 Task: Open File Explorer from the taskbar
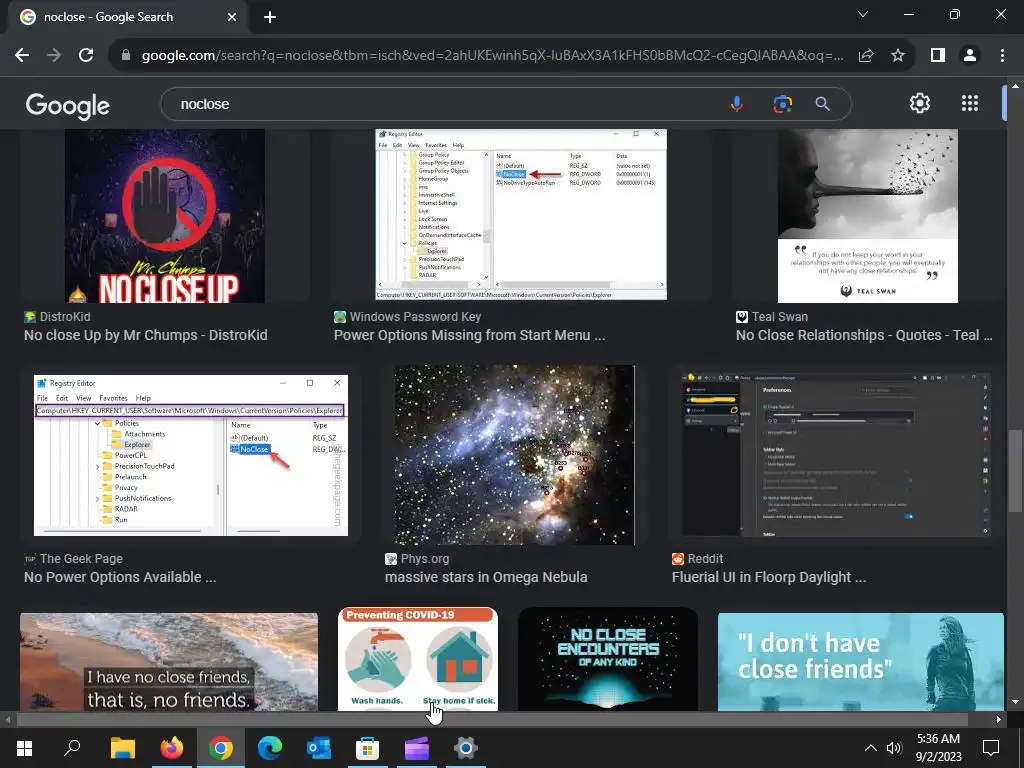click(122, 748)
